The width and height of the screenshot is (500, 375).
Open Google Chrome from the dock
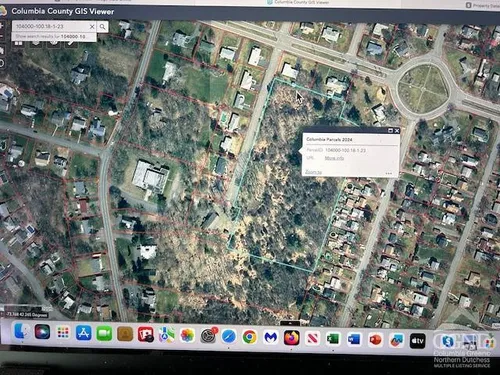coord(250,337)
